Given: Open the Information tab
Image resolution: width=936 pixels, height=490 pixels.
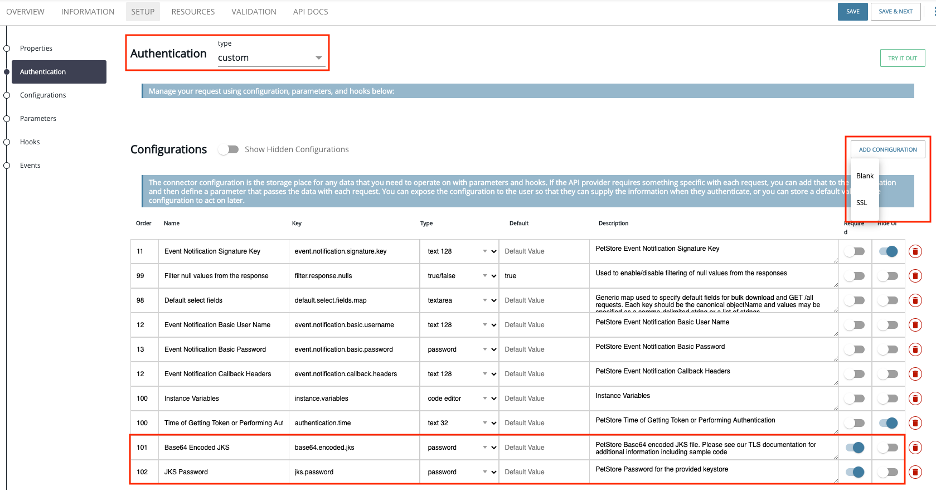Looking at the screenshot, I should coord(88,12).
